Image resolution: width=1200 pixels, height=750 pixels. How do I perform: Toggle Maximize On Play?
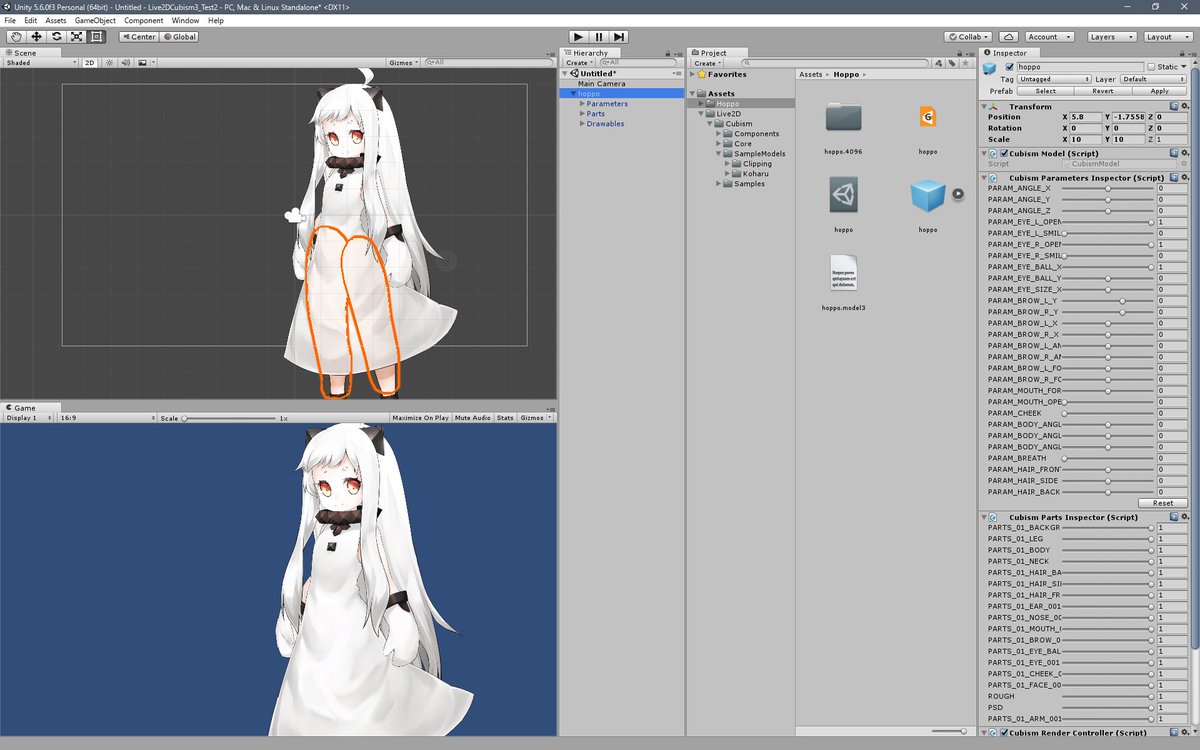coord(420,418)
